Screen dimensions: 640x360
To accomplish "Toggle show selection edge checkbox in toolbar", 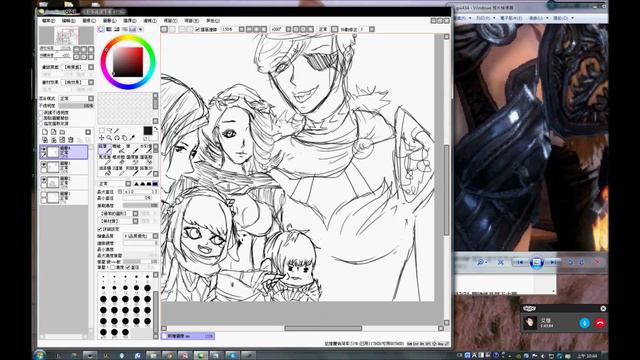I will click(x=197, y=29).
